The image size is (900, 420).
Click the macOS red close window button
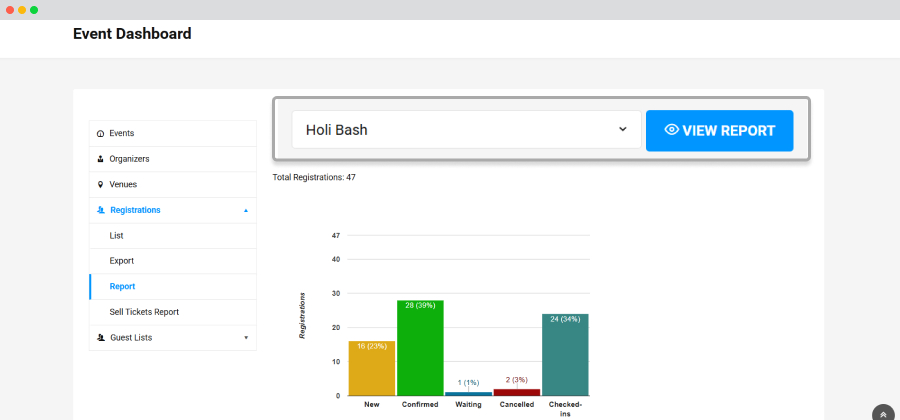10,10
